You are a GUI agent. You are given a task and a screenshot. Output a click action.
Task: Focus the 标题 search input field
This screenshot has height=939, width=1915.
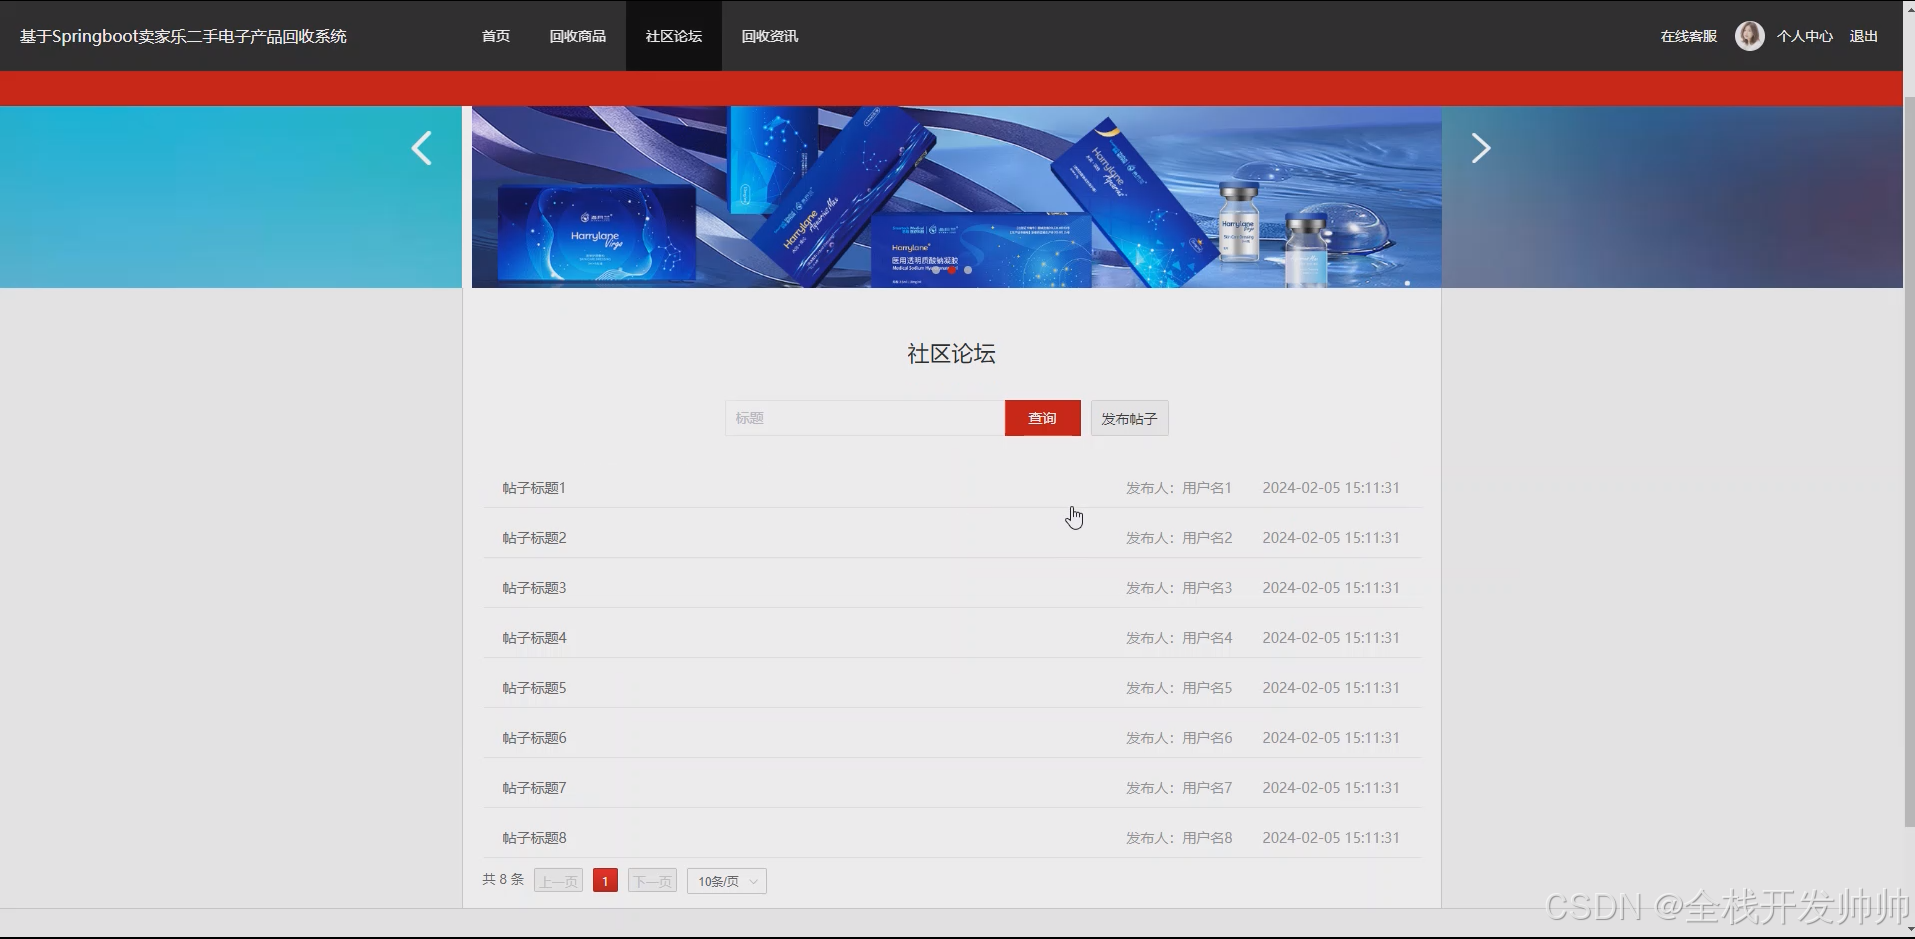click(x=865, y=418)
